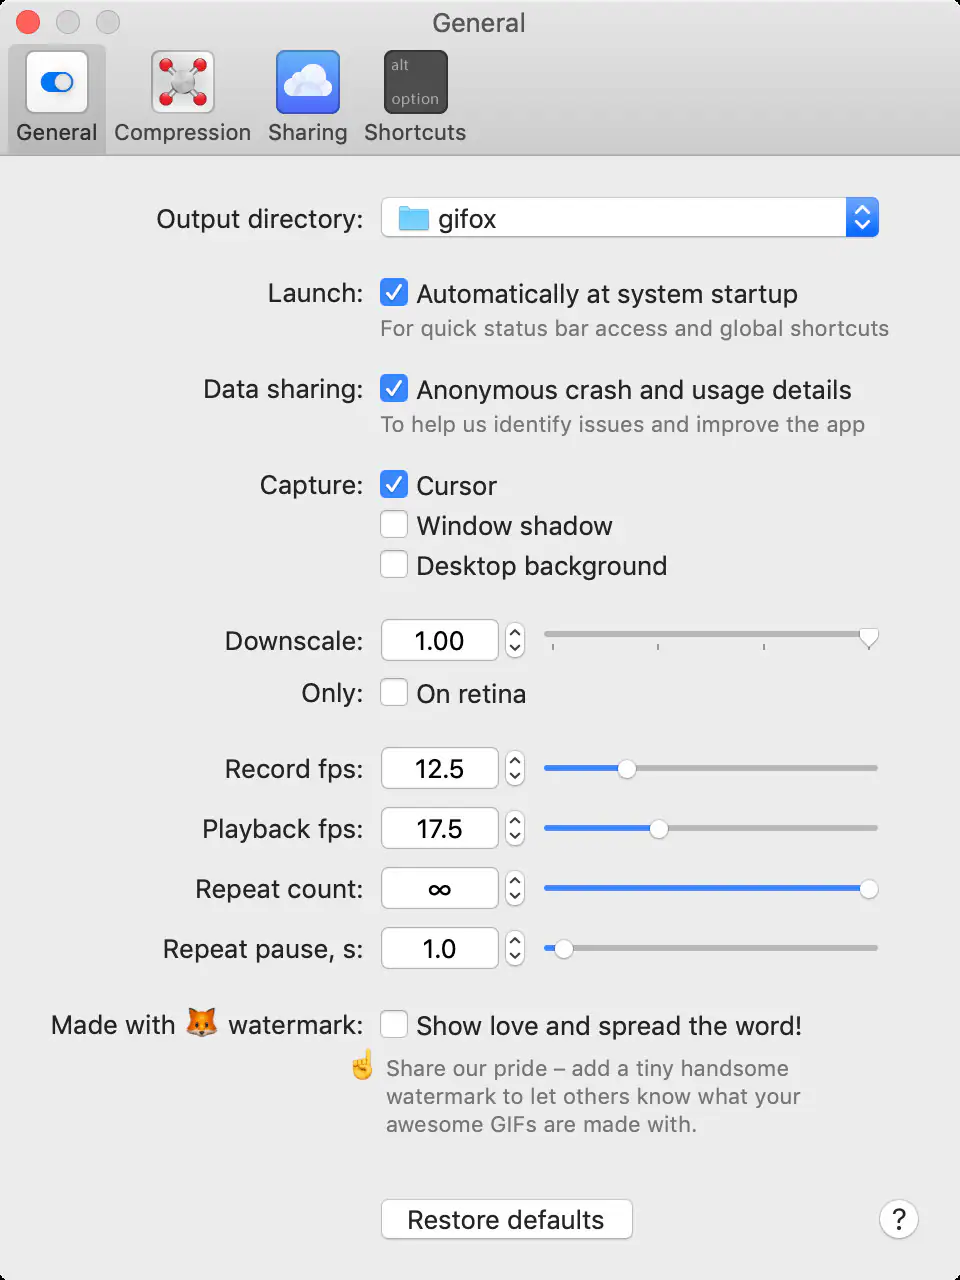The height and width of the screenshot is (1280, 960).
Task: Click the gifox folder icon
Action: (x=414, y=218)
